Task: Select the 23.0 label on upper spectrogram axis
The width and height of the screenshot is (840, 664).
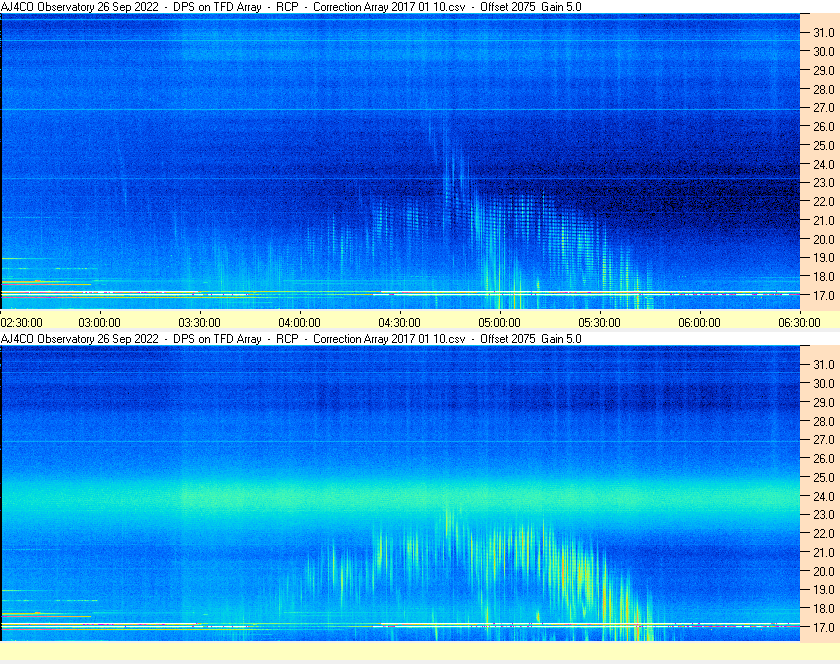Action: point(824,183)
